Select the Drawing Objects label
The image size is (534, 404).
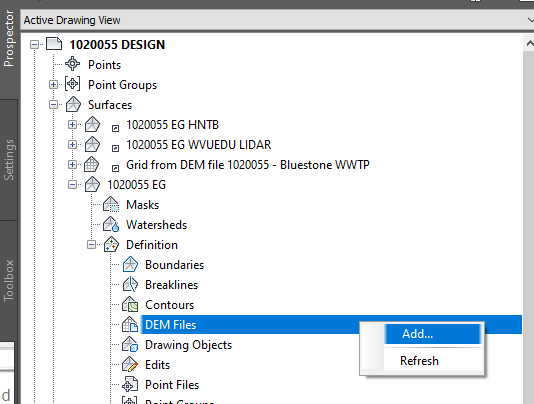188,345
